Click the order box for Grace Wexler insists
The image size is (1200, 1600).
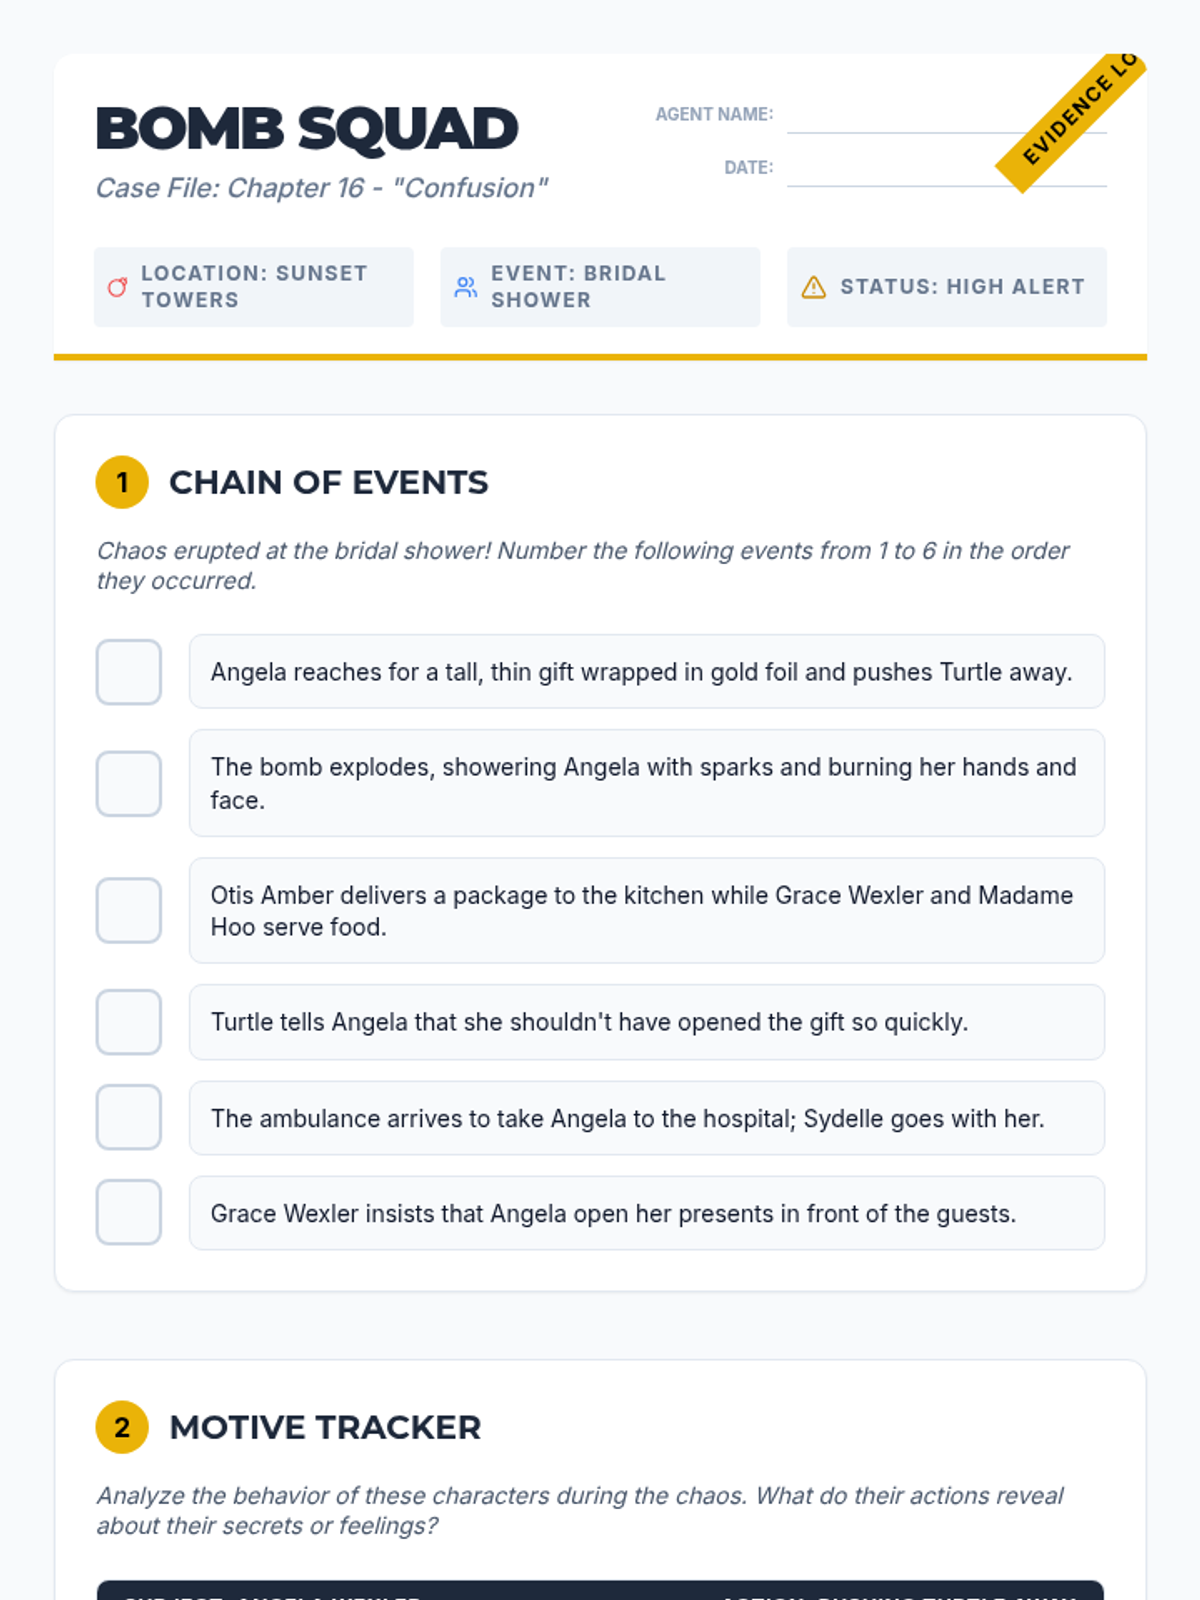129,1212
